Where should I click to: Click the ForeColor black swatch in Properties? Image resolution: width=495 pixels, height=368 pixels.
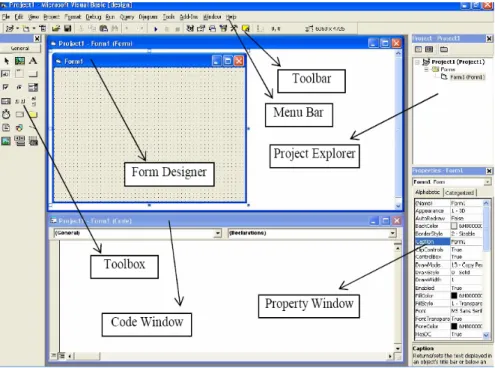click(x=454, y=326)
